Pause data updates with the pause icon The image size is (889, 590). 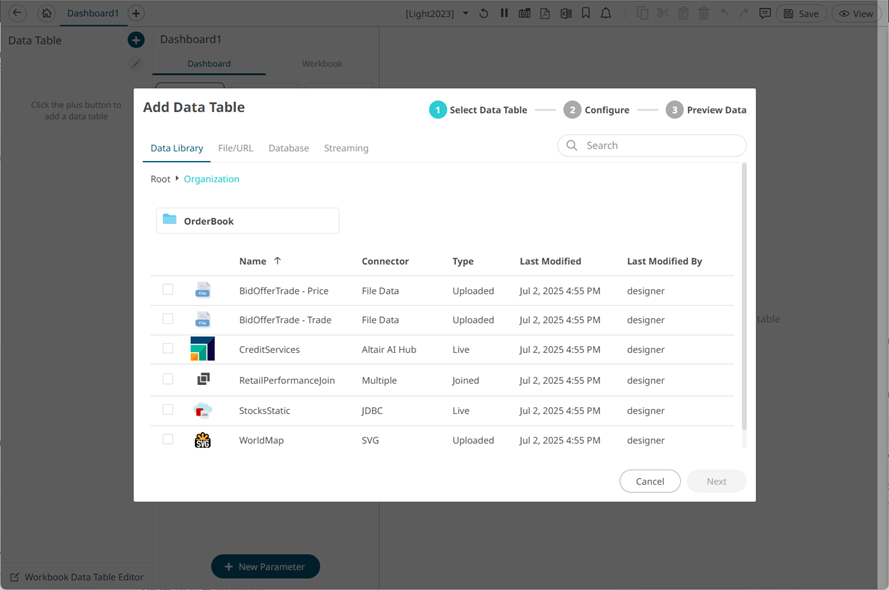[504, 14]
